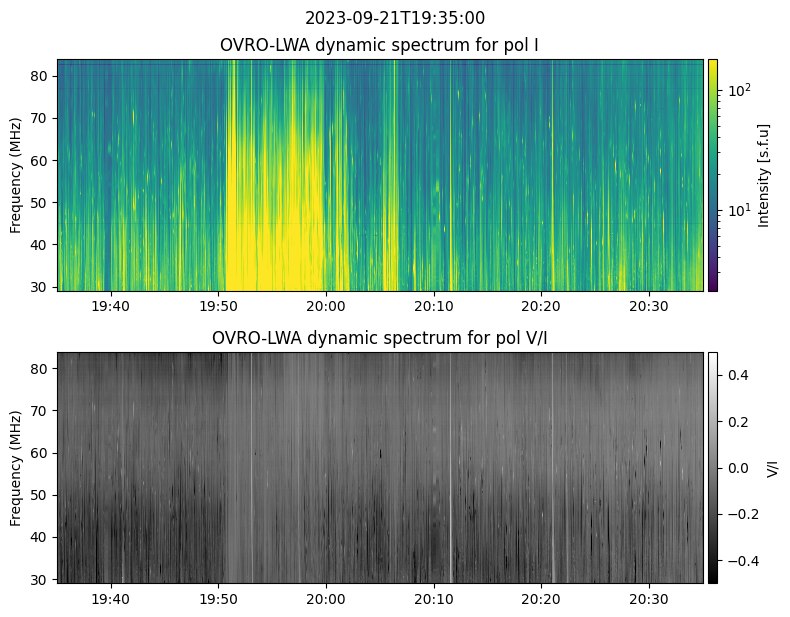Click the grayscale V/I colorbar

(713, 467)
